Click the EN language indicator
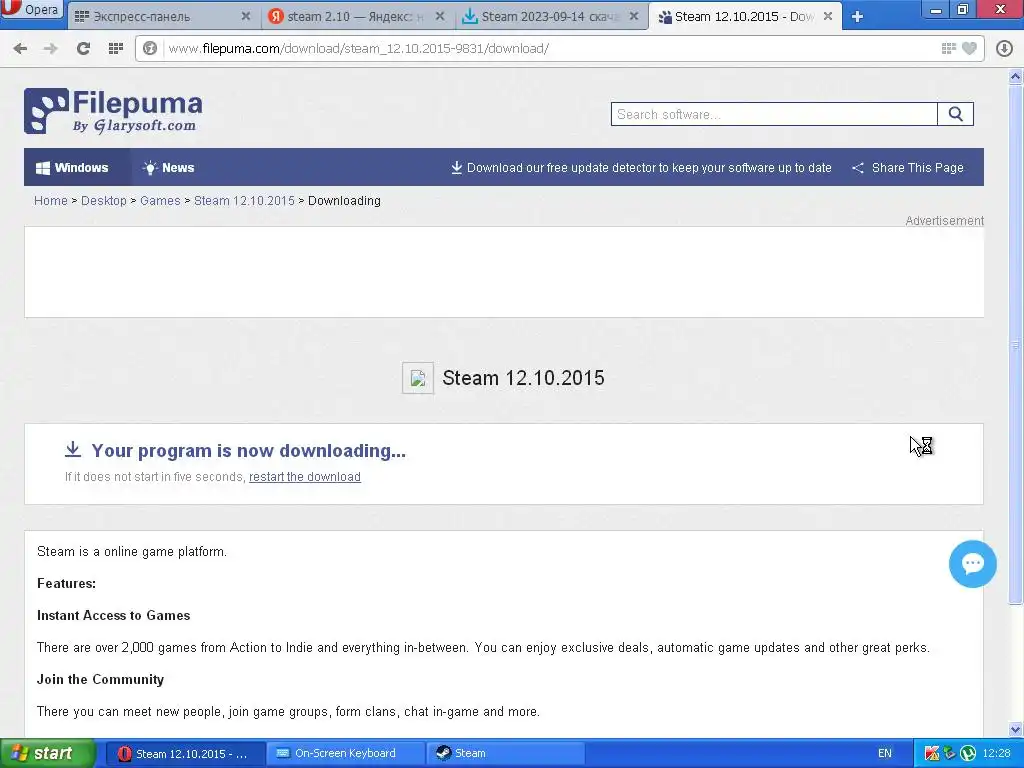 [884, 754]
